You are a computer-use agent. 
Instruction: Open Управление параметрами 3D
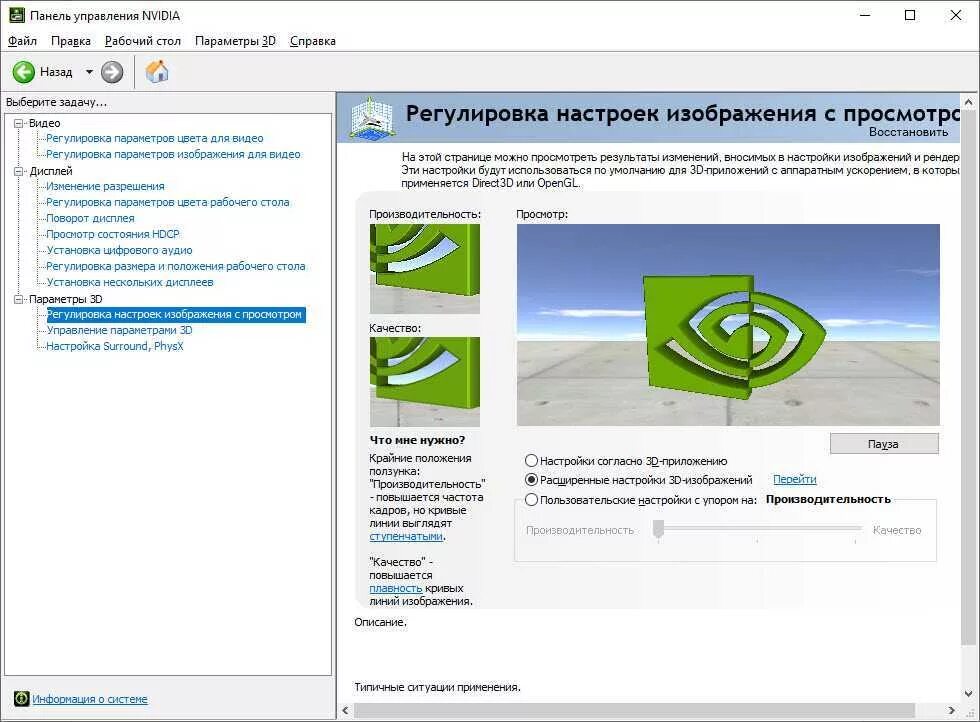pos(119,331)
